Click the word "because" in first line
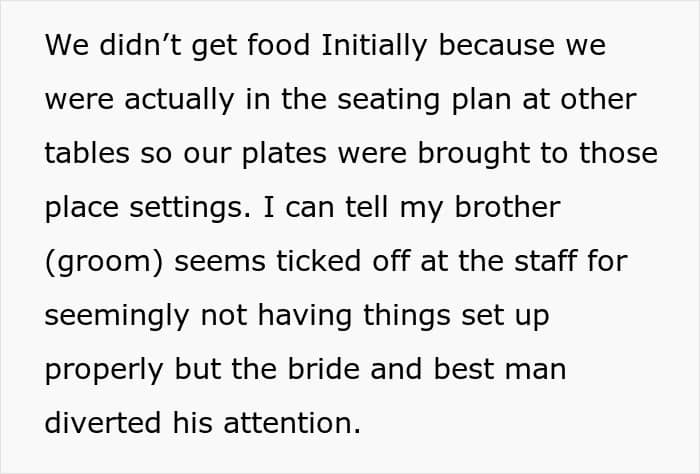This screenshot has width=700, height=474. pyautogui.click(x=497, y=45)
